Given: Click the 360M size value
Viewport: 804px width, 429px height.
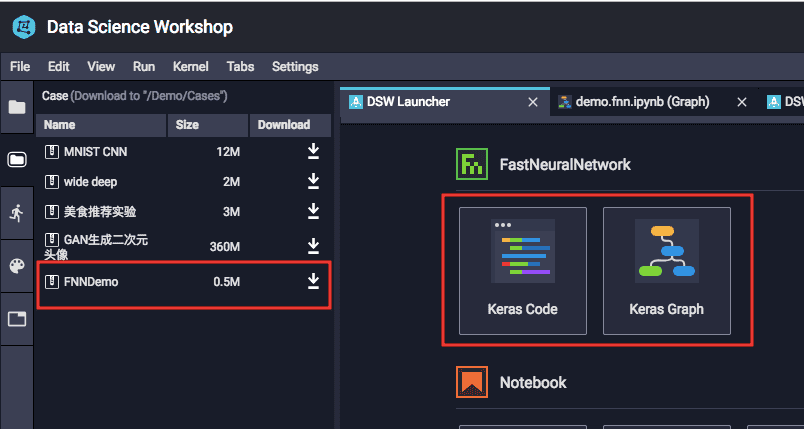Looking at the screenshot, I should click(225, 247).
